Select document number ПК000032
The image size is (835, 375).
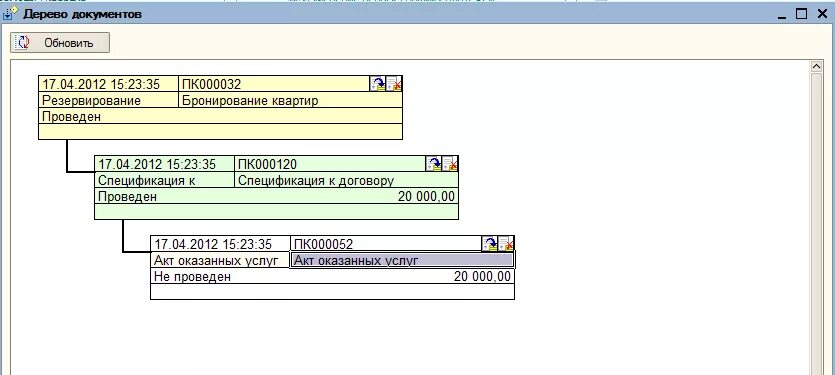click(211, 84)
